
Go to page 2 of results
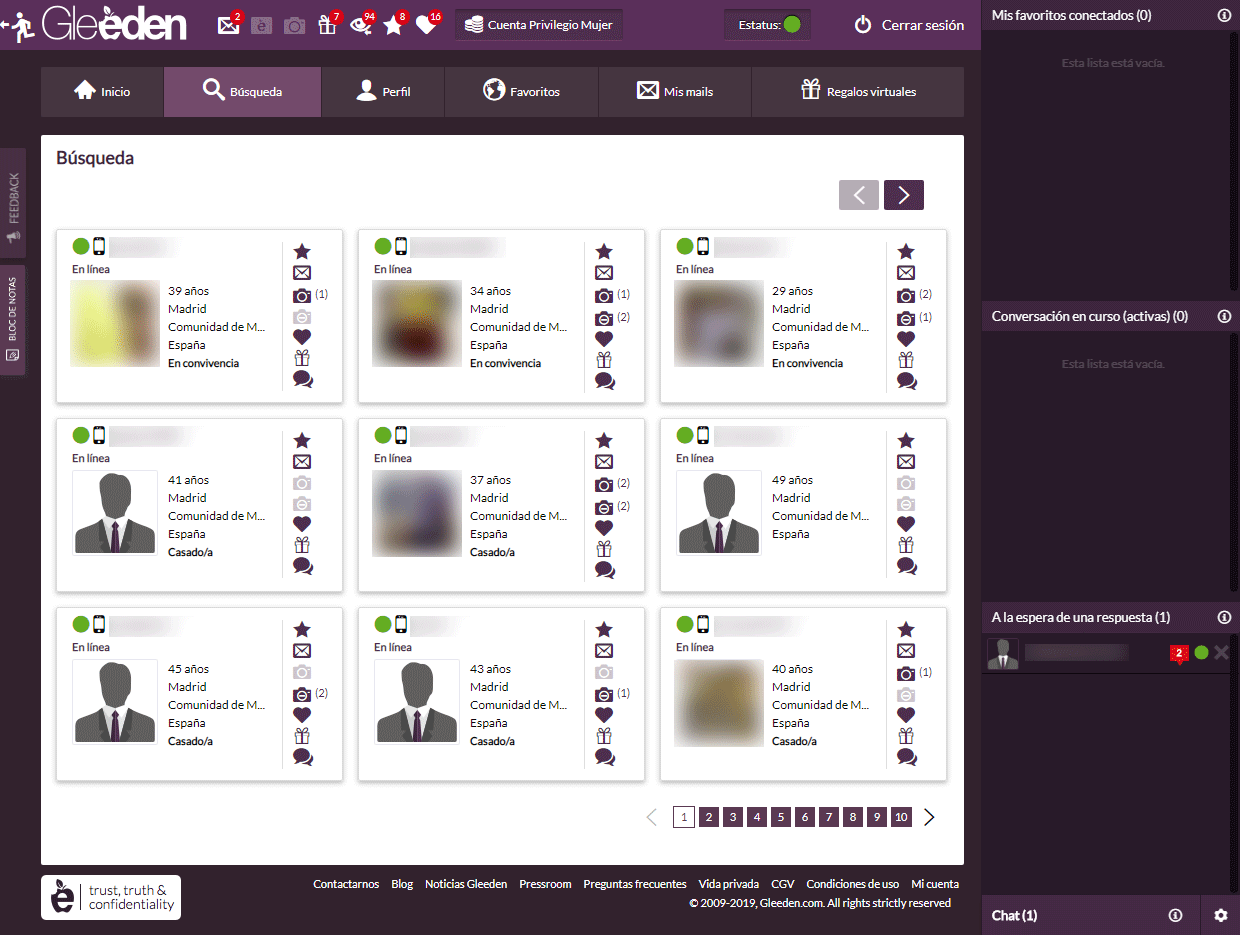tap(708, 817)
